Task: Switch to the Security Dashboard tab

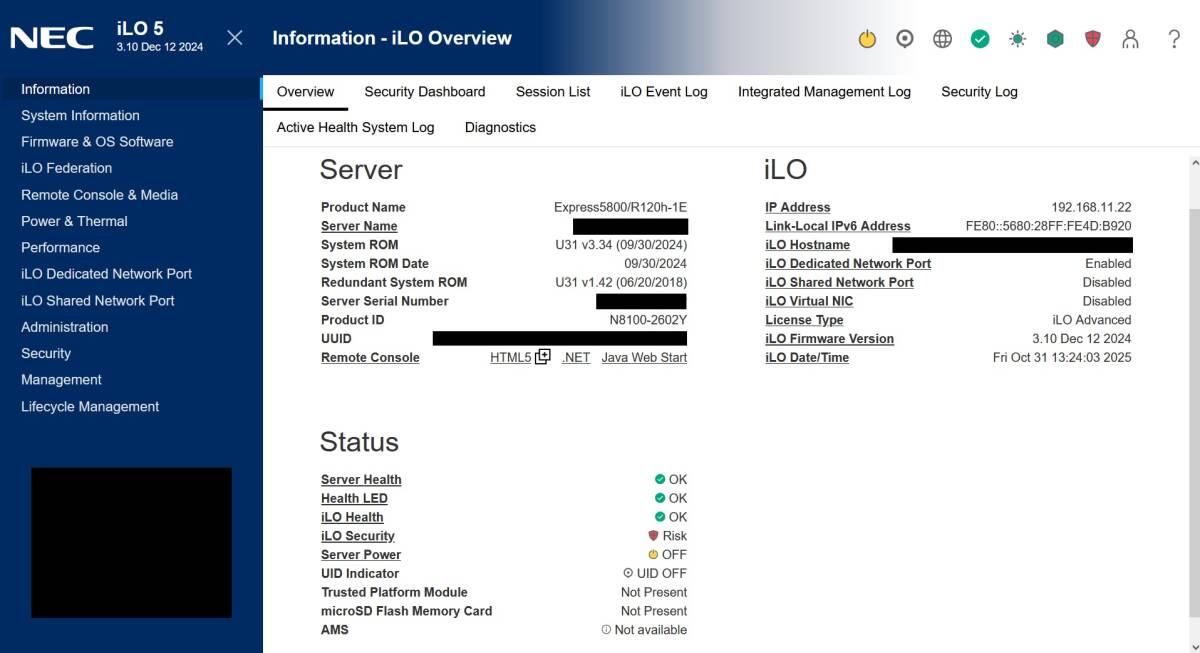Action: 425,92
